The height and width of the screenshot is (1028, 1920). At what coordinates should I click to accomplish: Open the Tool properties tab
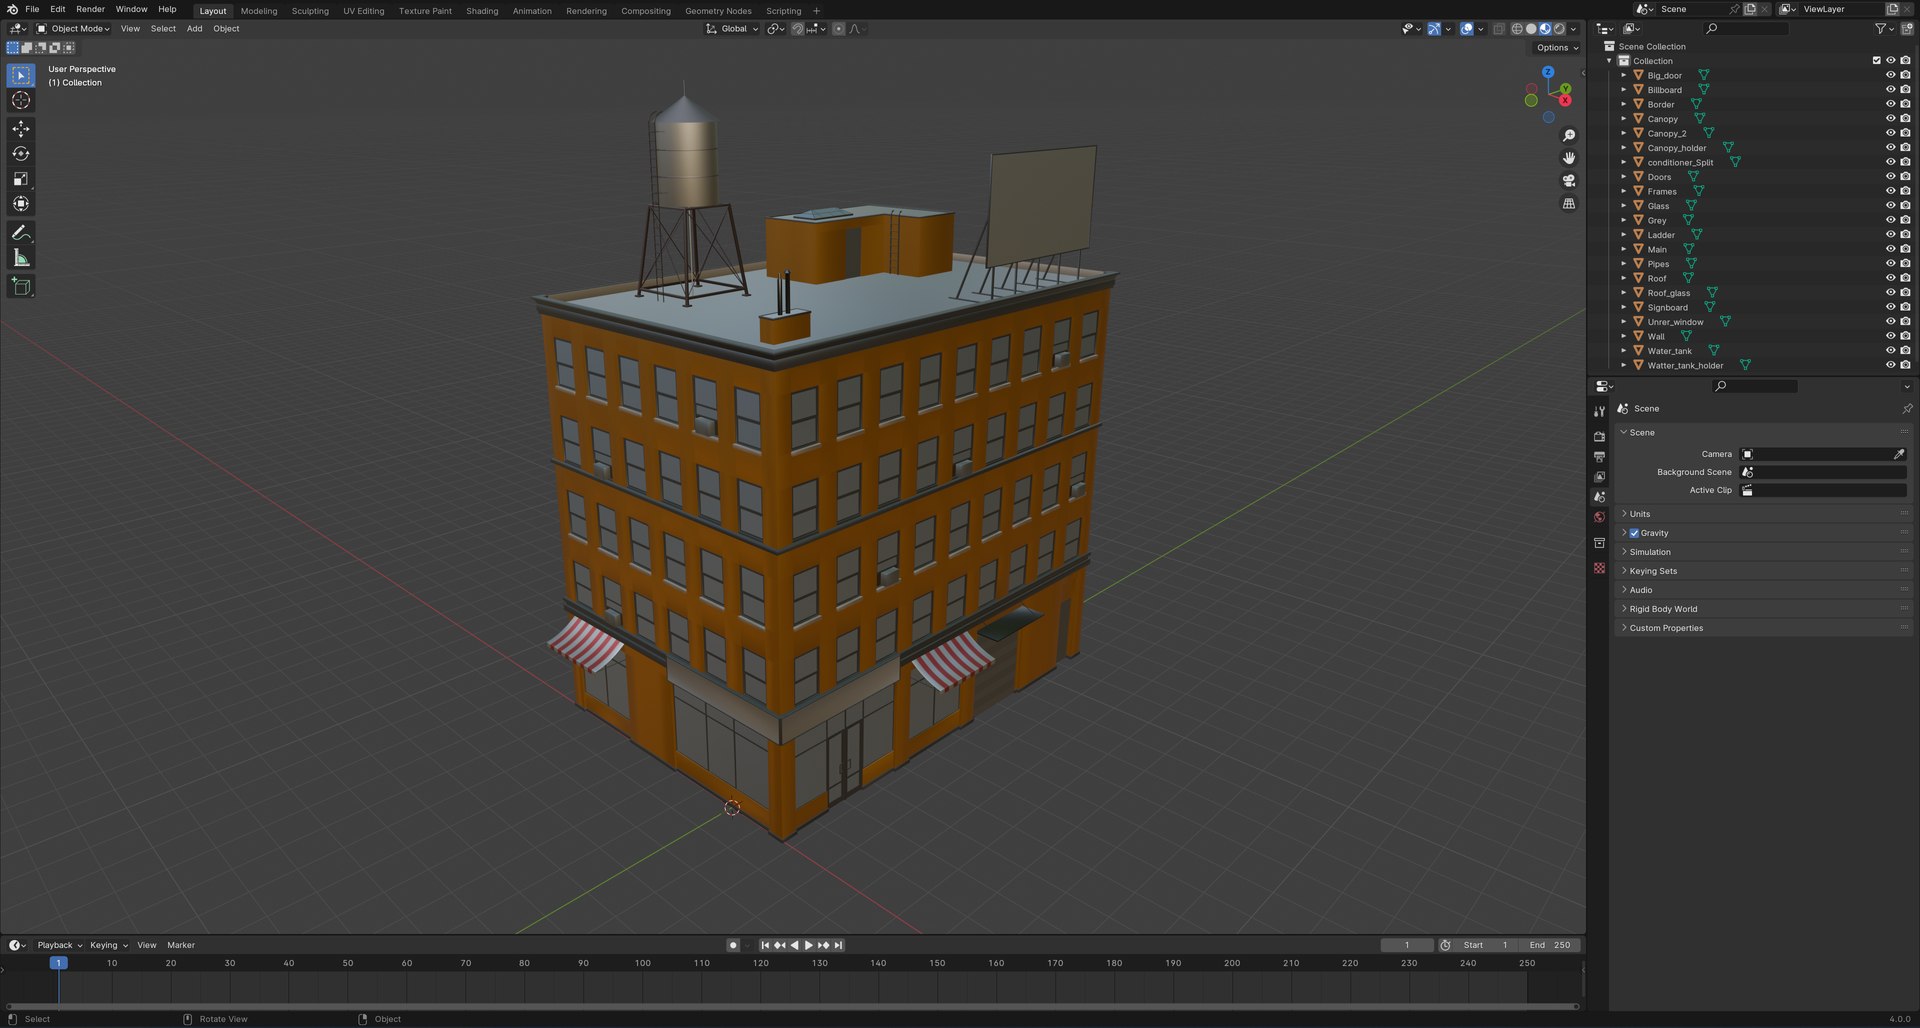coord(1599,411)
